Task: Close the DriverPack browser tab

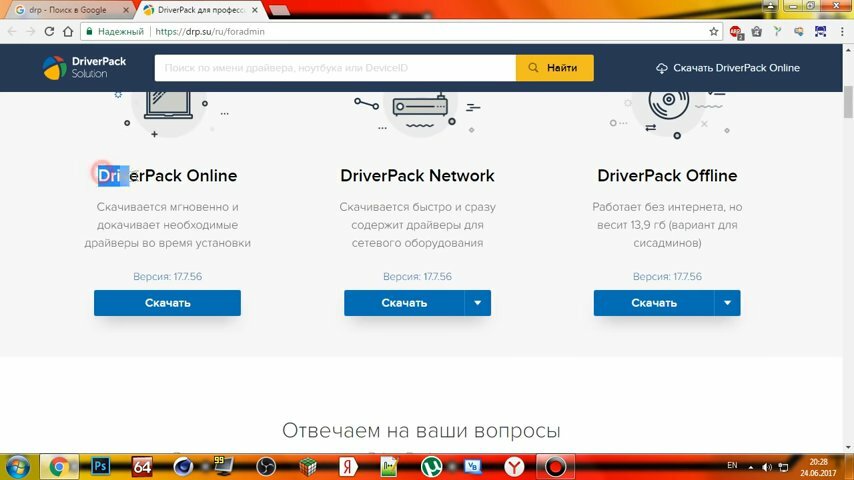Action: (x=254, y=10)
